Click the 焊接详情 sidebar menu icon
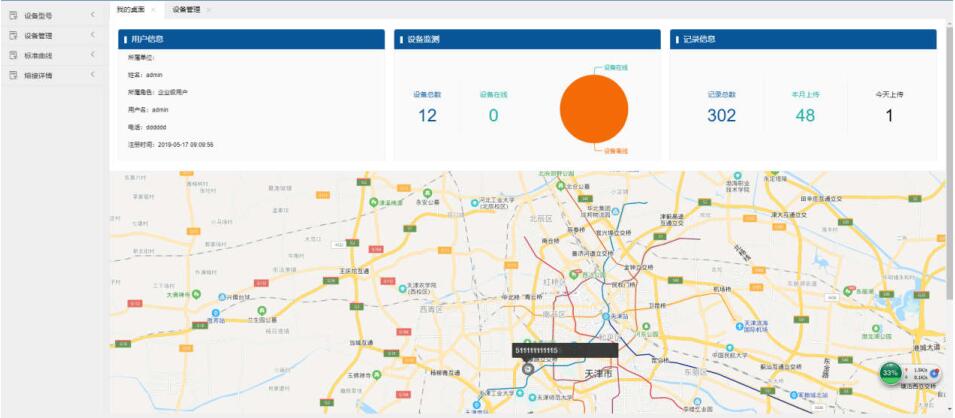Image resolution: width=955 pixels, height=418 pixels. pyautogui.click(x=13, y=75)
